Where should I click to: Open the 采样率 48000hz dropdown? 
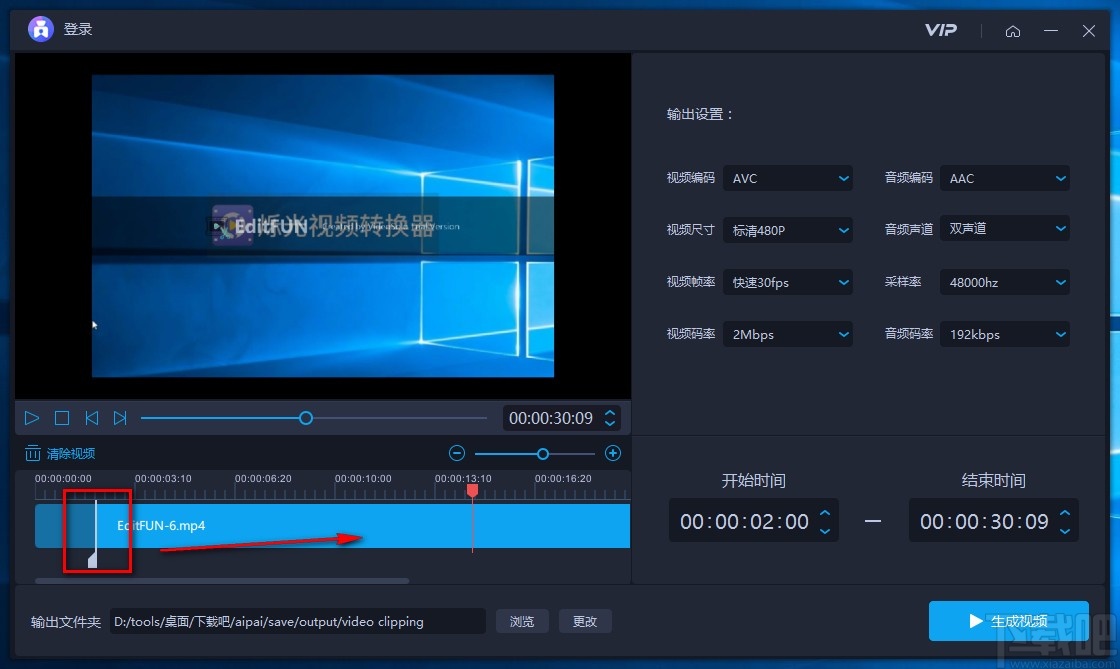click(x=1005, y=282)
